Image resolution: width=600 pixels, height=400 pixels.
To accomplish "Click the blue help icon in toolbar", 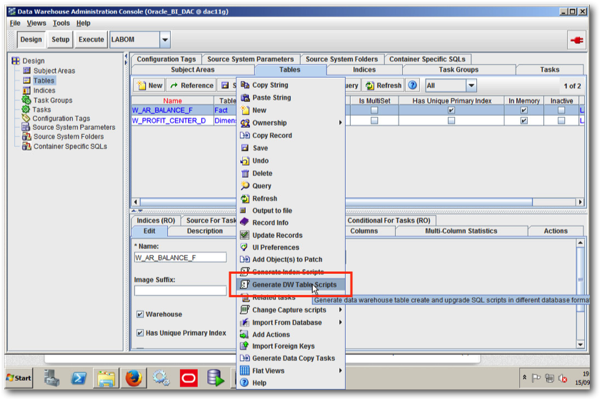I will [x=412, y=85].
